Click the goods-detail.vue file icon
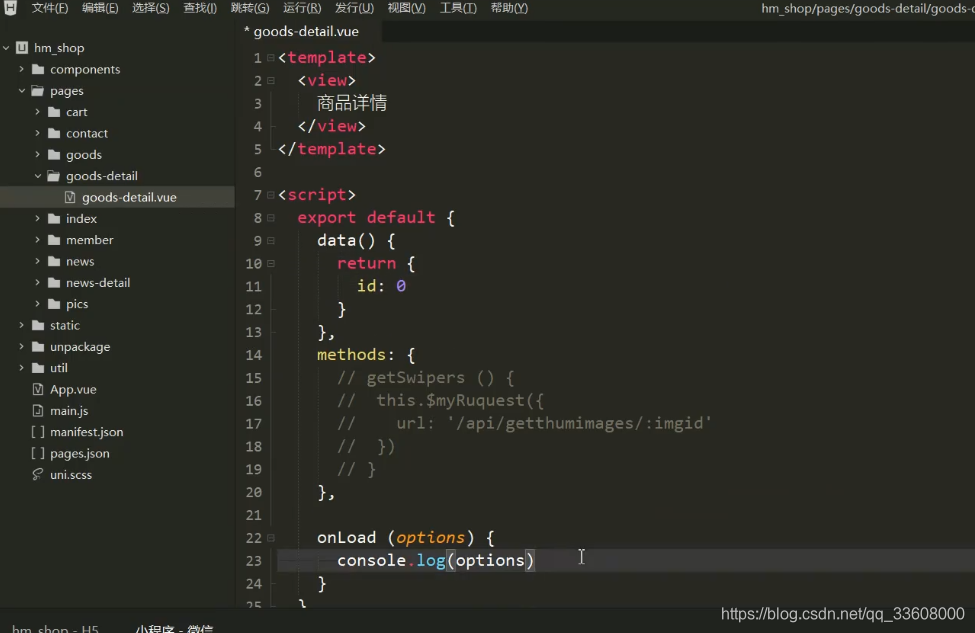The height and width of the screenshot is (633, 975). point(70,197)
